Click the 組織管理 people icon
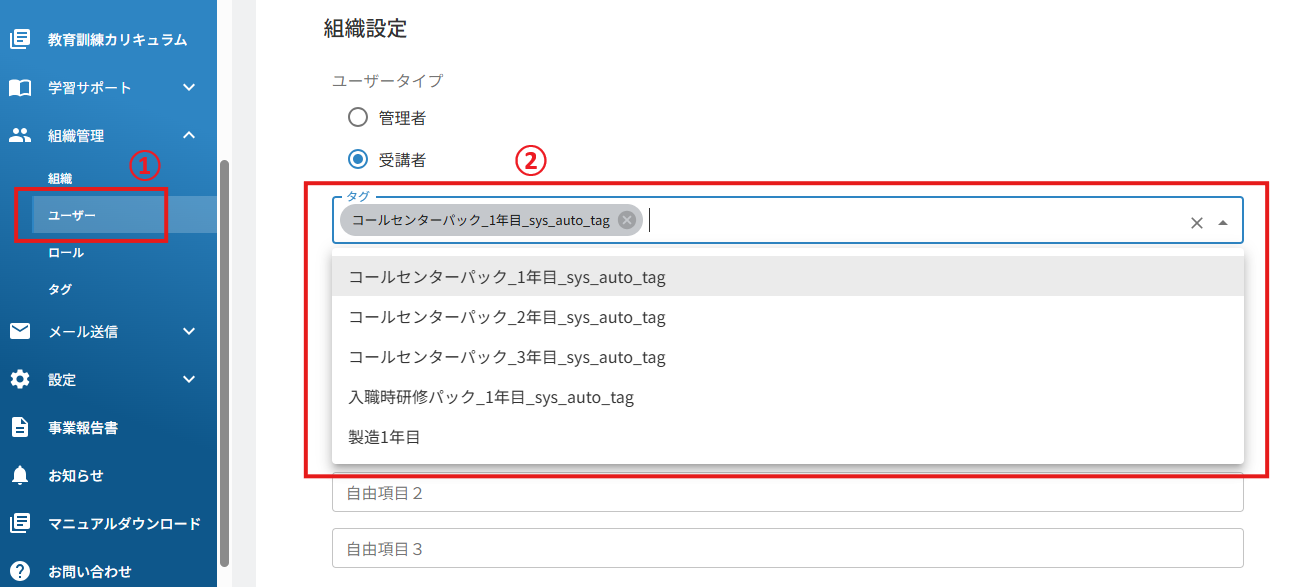The width and height of the screenshot is (1311, 587). coord(20,135)
